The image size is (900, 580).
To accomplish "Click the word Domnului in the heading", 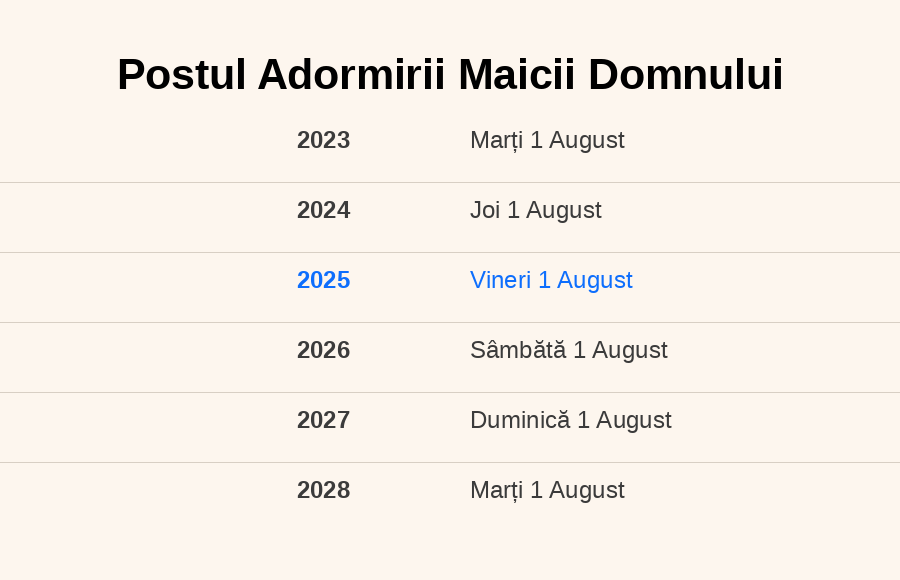I will (685, 75).
